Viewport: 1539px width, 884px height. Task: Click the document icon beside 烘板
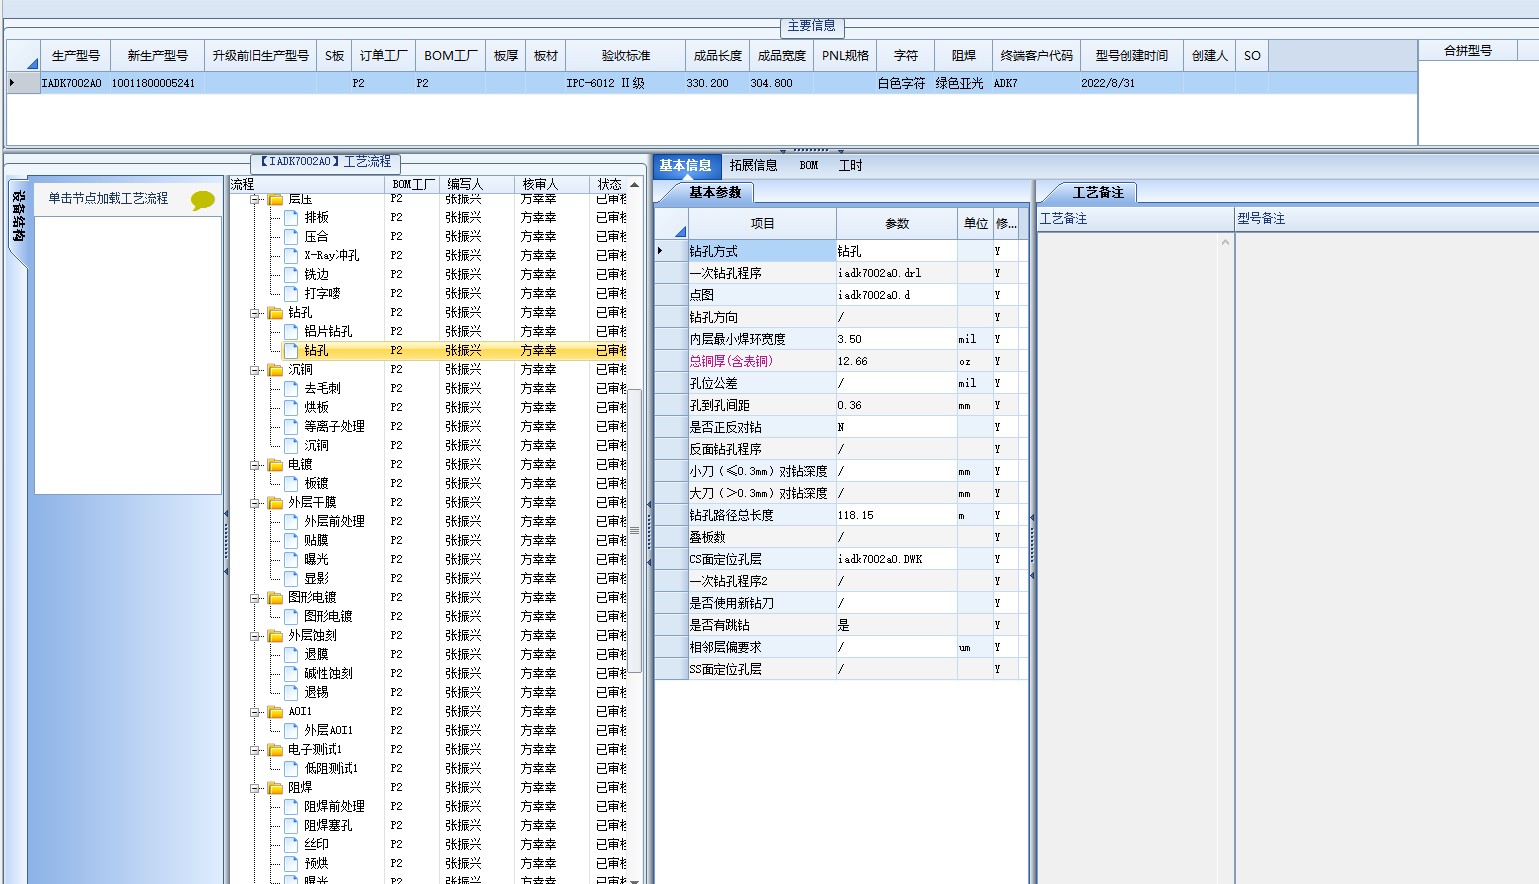(x=291, y=408)
